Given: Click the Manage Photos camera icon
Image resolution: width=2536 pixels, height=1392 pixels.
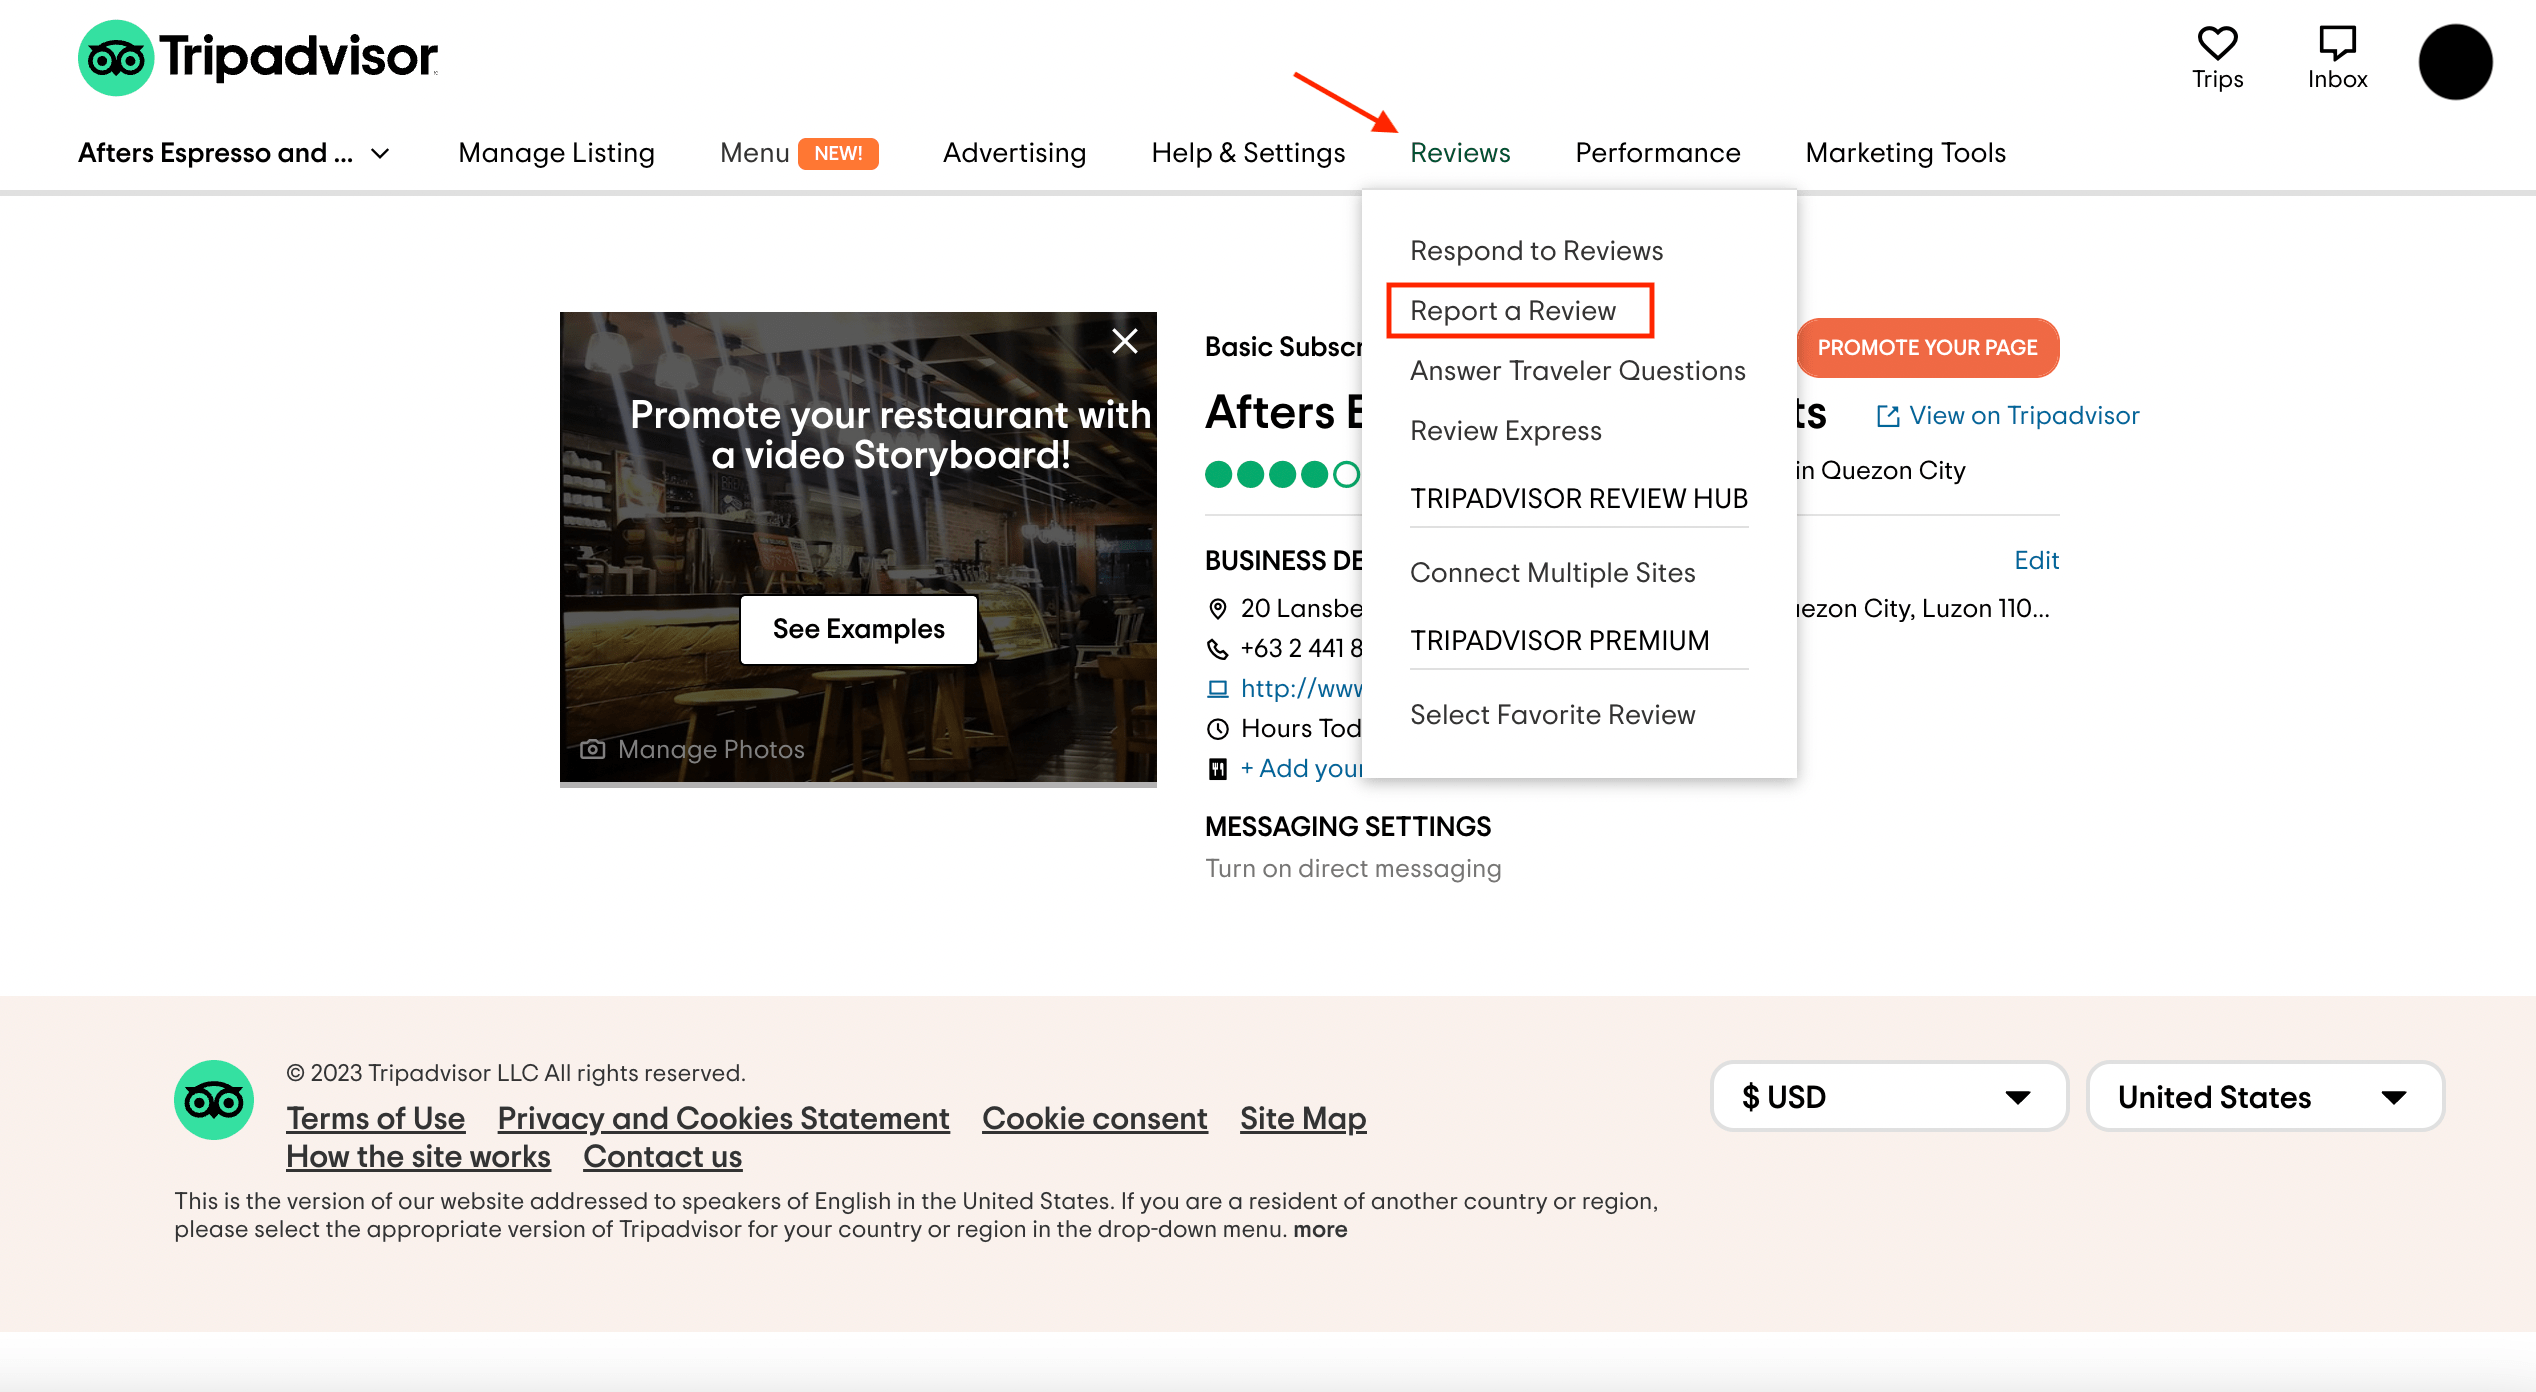Looking at the screenshot, I should coord(593,749).
